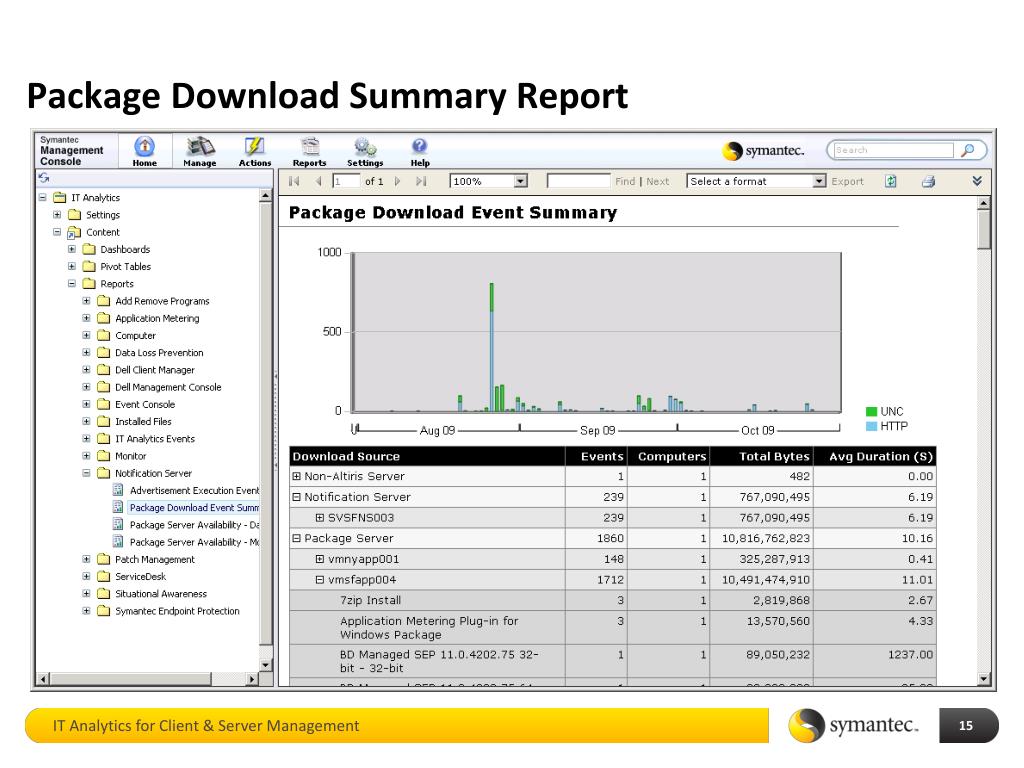
Task: Expand SVSFNS003 table row
Action: pos(320,518)
